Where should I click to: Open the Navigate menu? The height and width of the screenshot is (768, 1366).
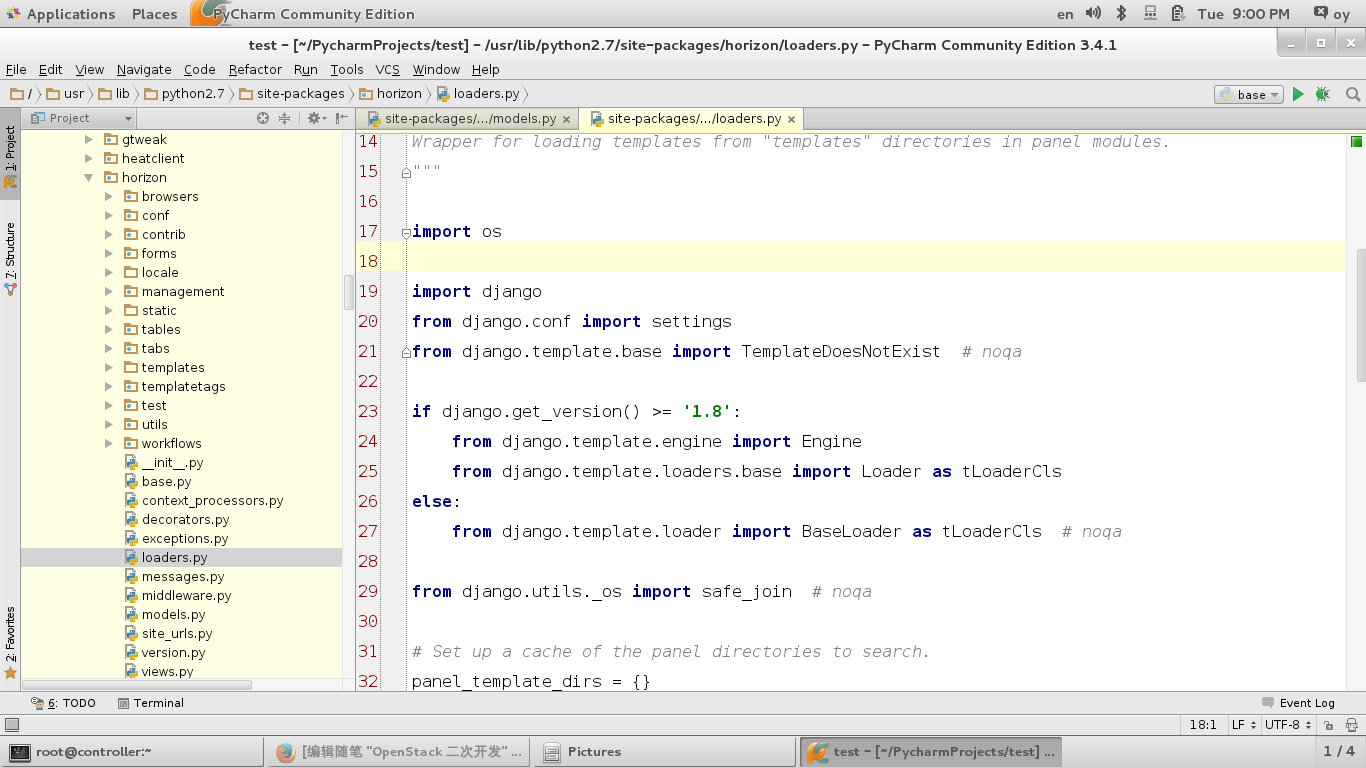[x=144, y=70]
